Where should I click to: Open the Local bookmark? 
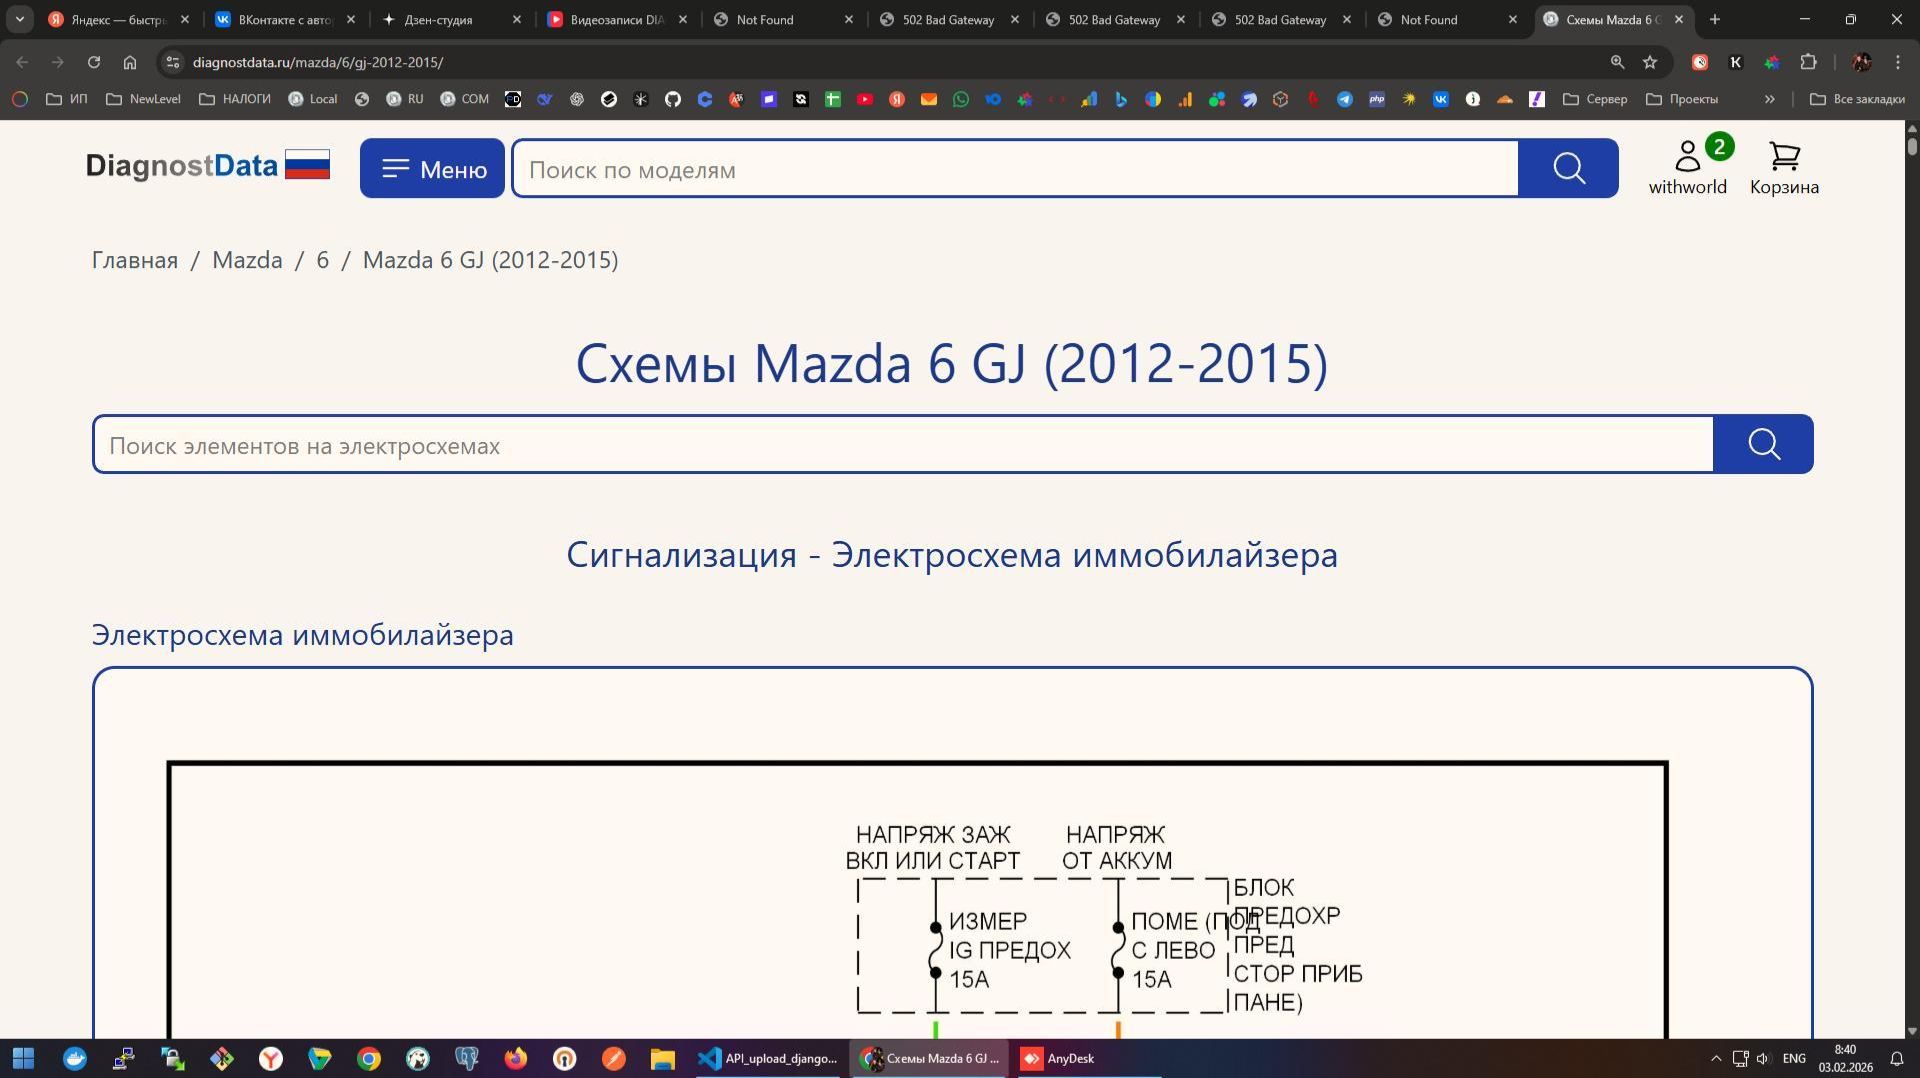pos(313,99)
